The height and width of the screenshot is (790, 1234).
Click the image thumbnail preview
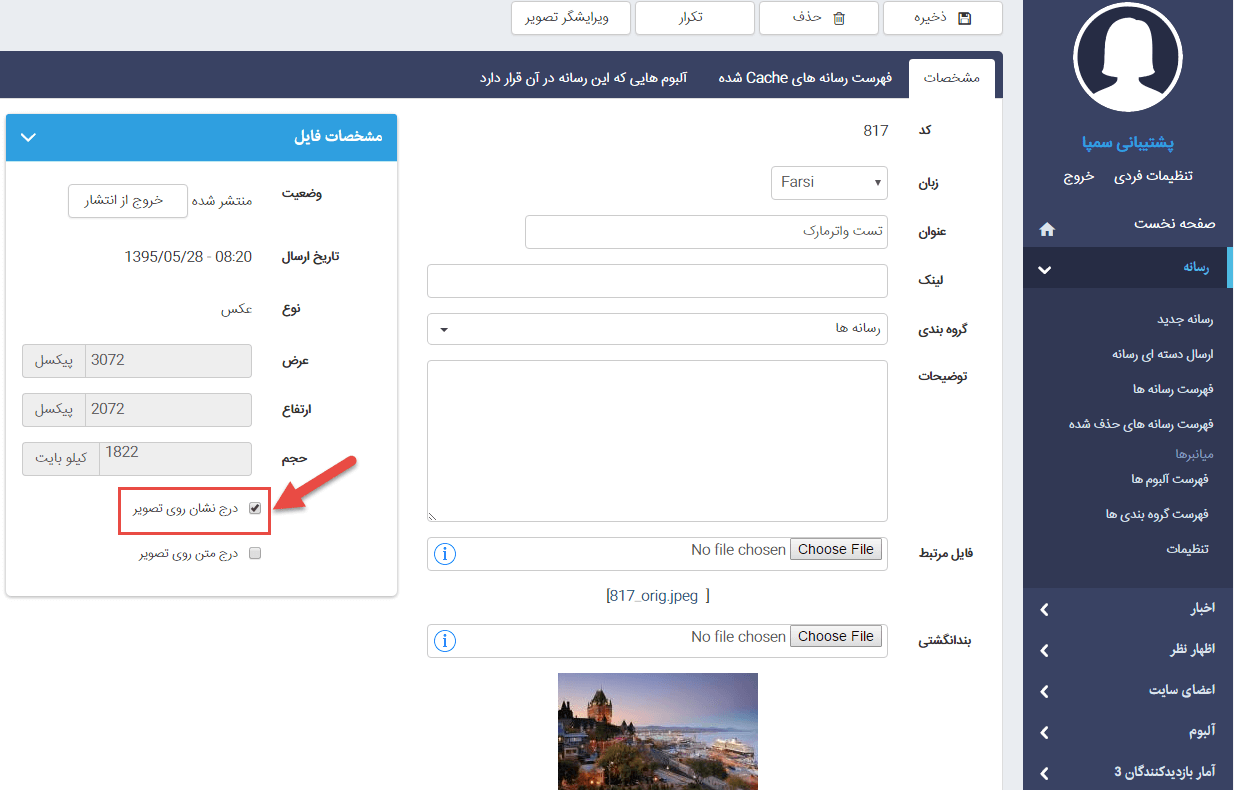pos(657,731)
